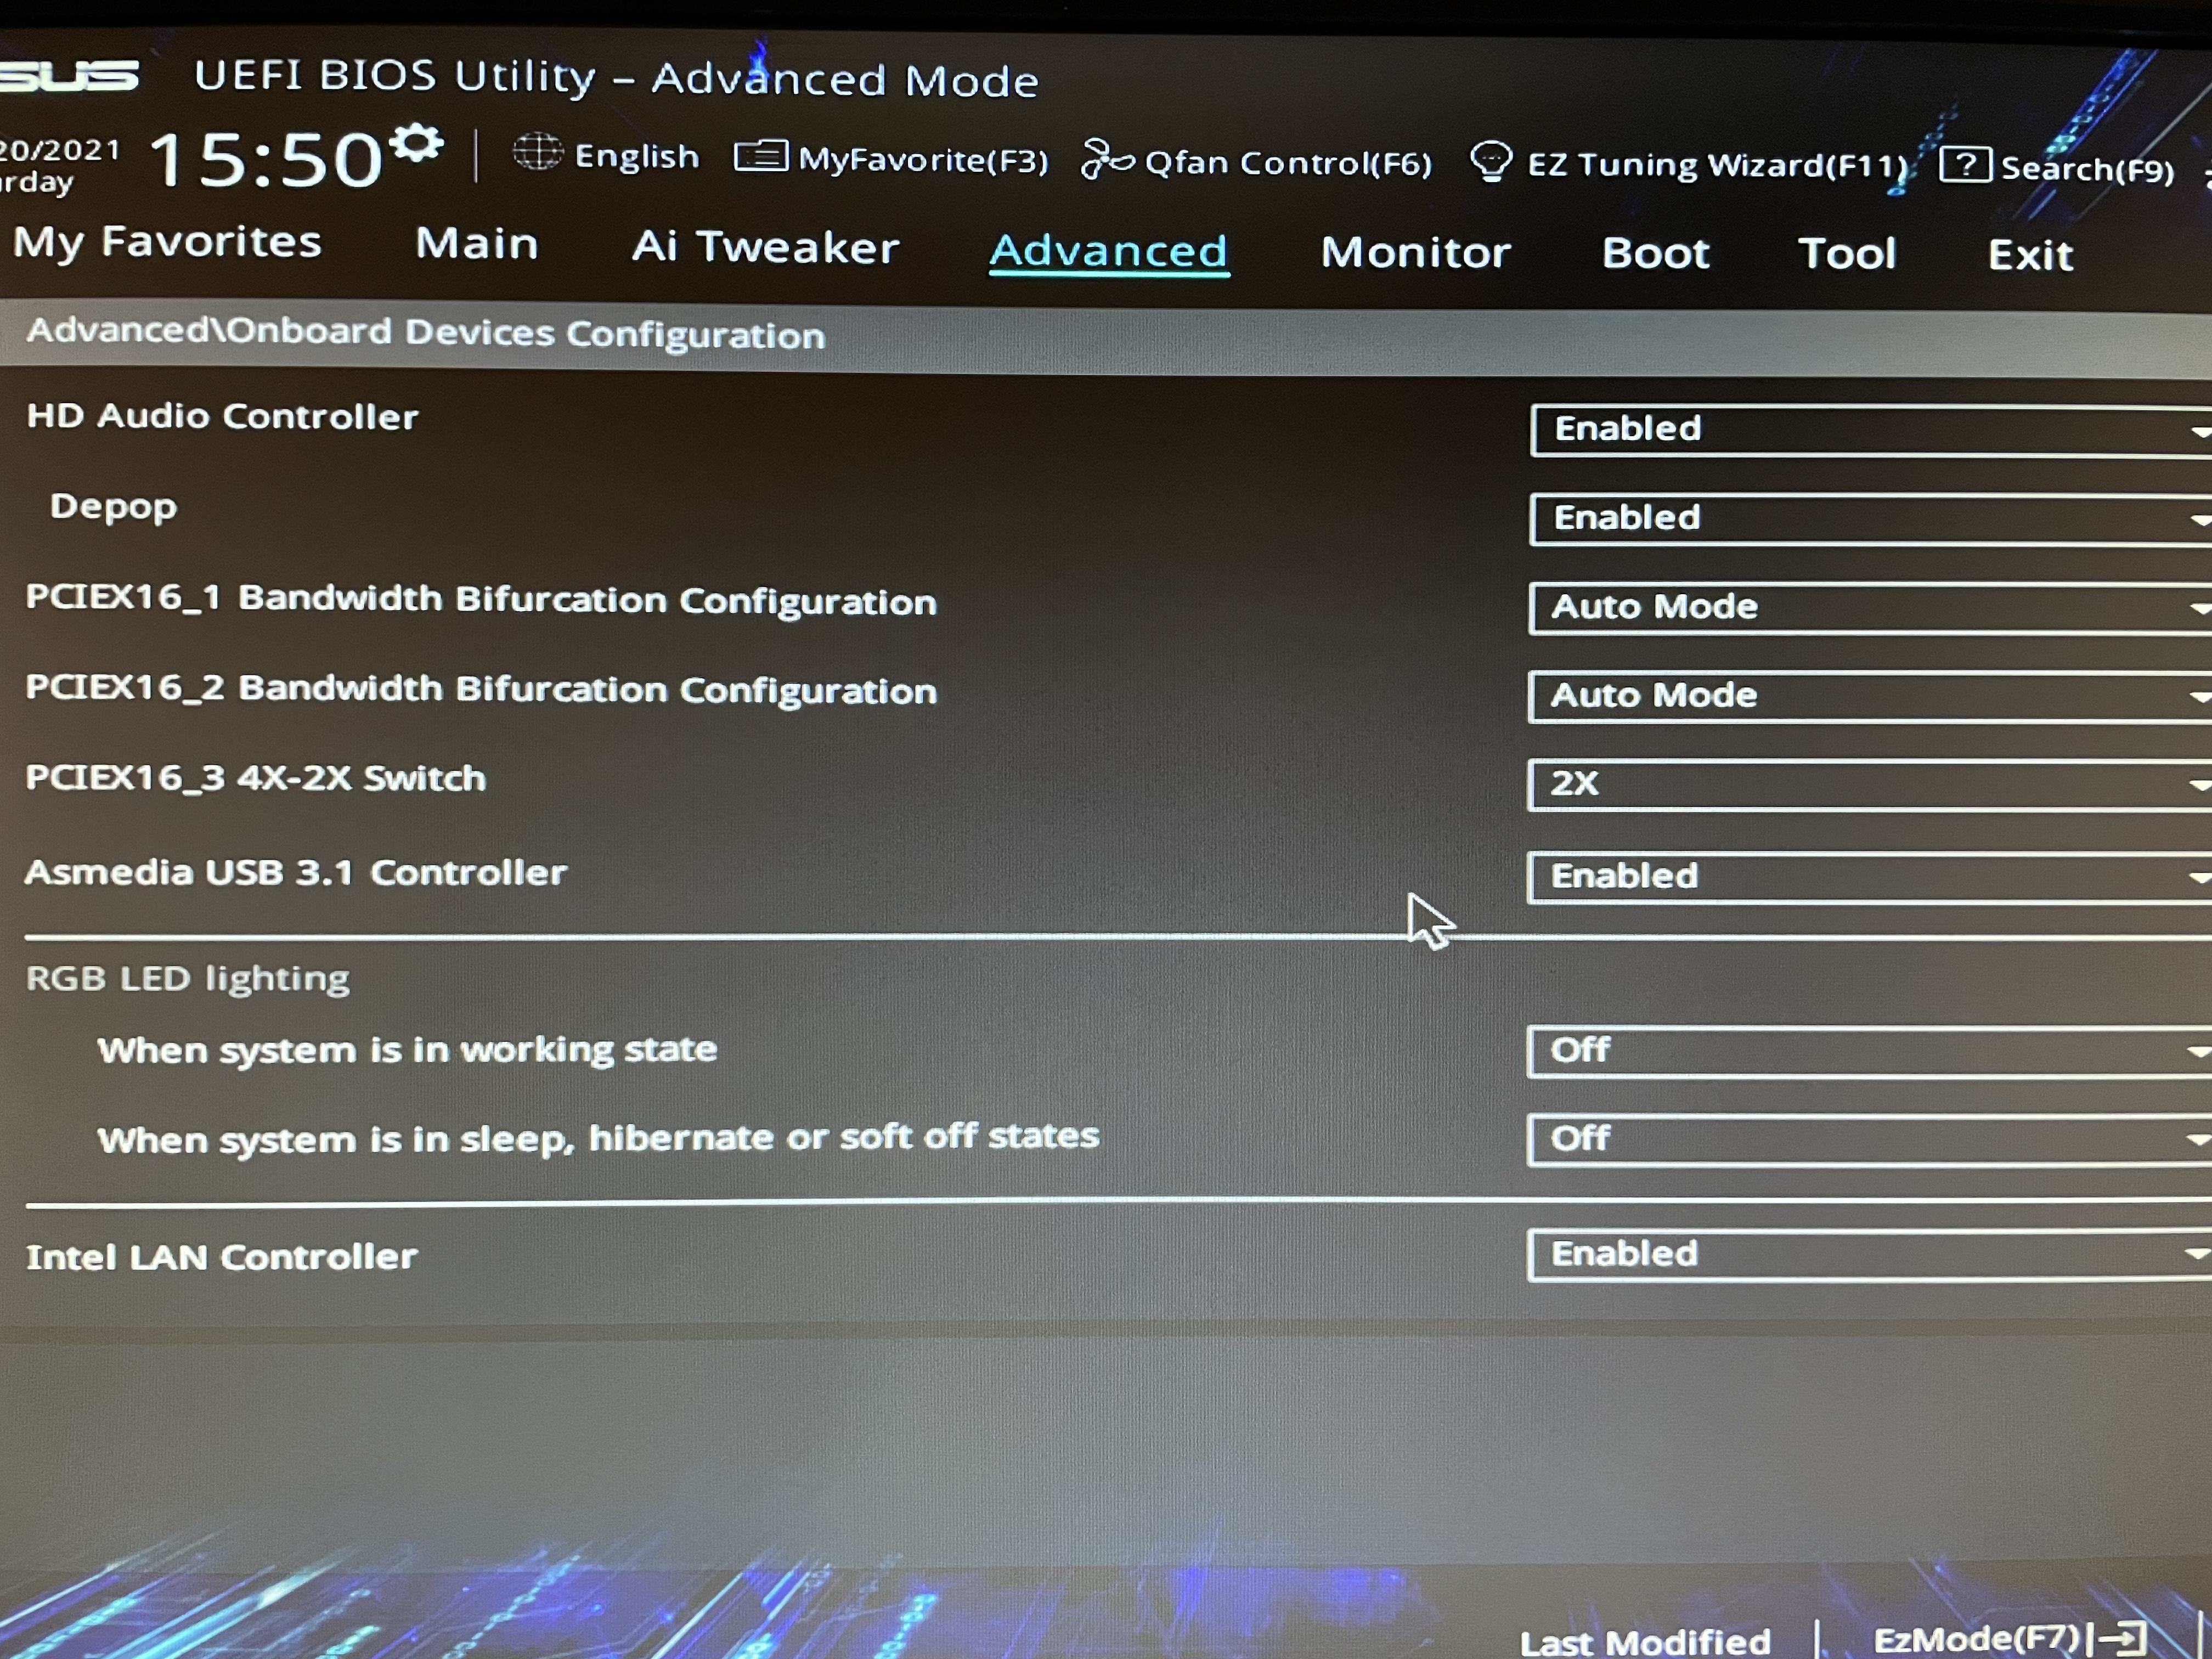Select PCIEX16_3 4X-2X Switch label
This screenshot has width=2212, height=1659.
click(x=256, y=778)
